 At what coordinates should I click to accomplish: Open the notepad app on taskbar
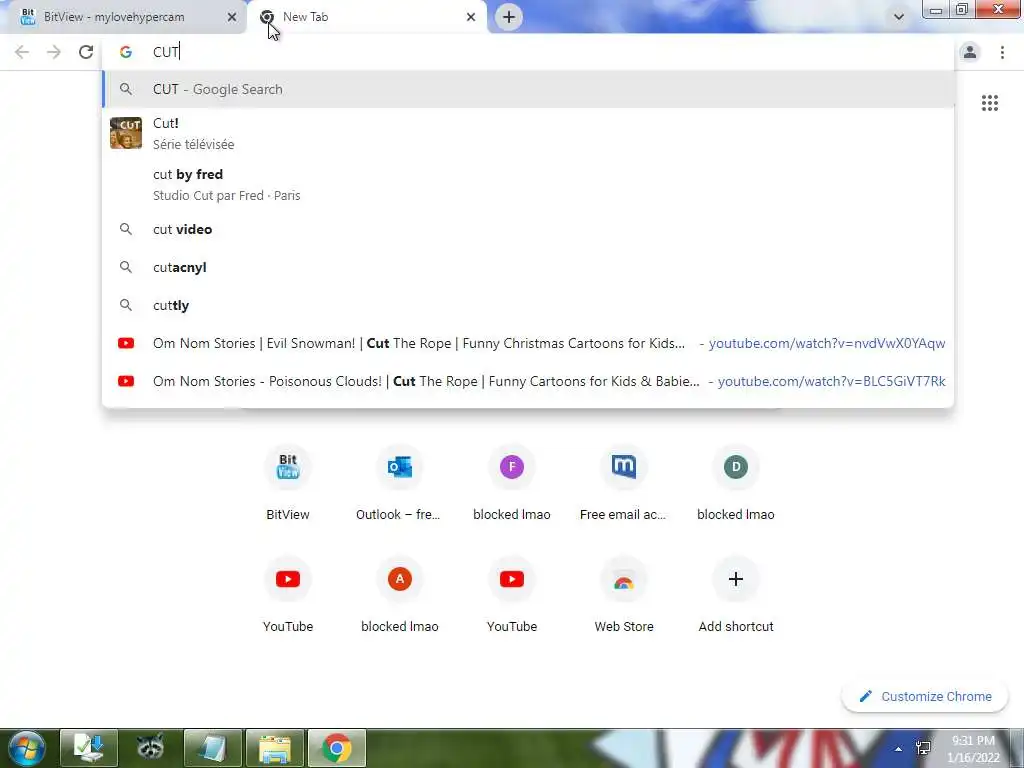(x=213, y=748)
